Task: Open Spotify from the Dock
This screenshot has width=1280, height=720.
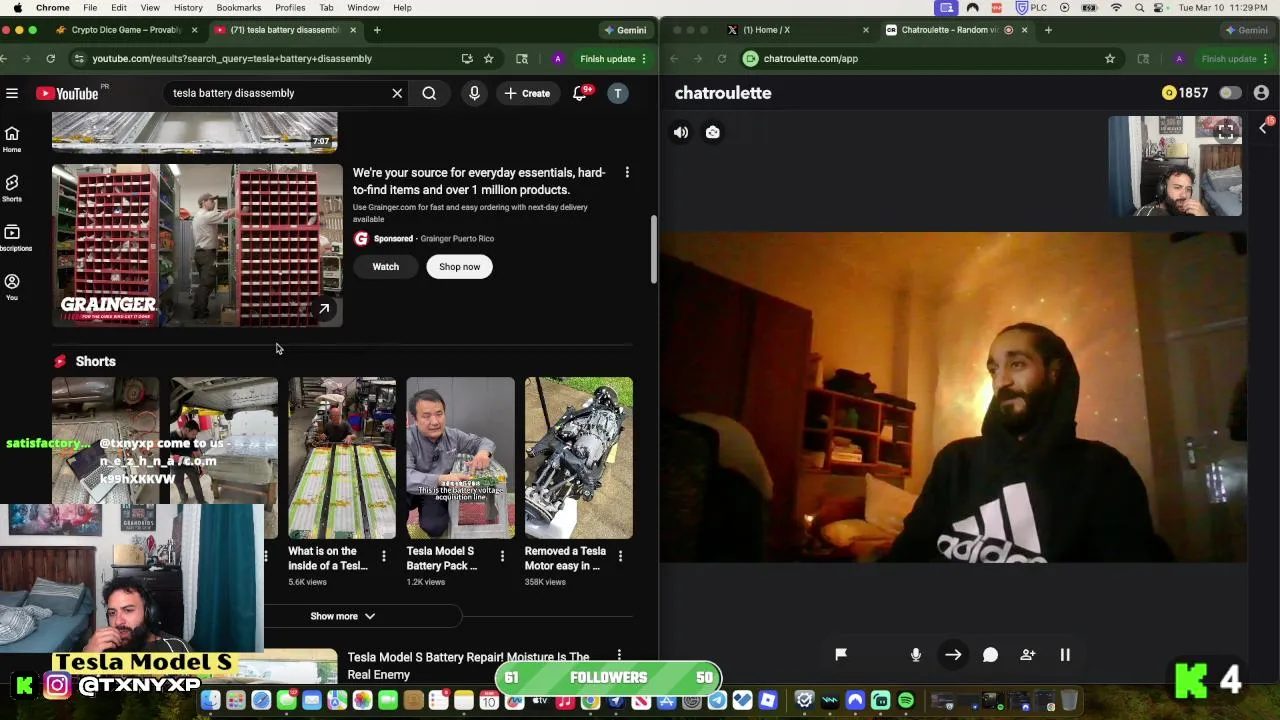Action: click(x=906, y=701)
